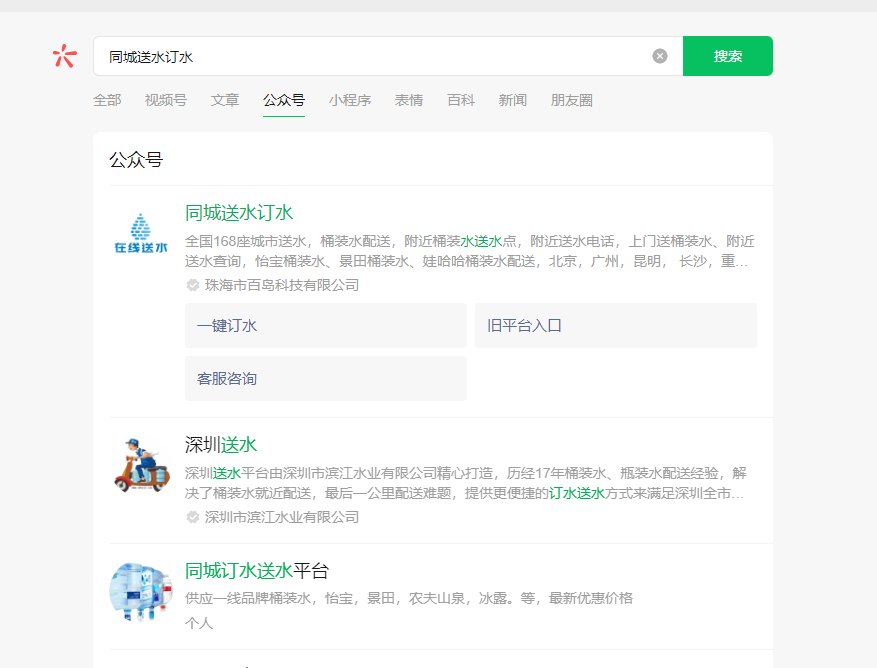877x668 pixels.
Task: Click the 个人 account type label
Action: (x=199, y=623)
